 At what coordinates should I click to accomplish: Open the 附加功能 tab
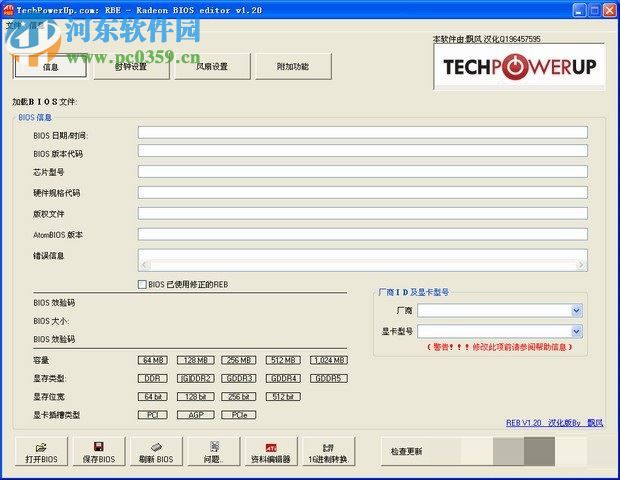pos(293,66)
